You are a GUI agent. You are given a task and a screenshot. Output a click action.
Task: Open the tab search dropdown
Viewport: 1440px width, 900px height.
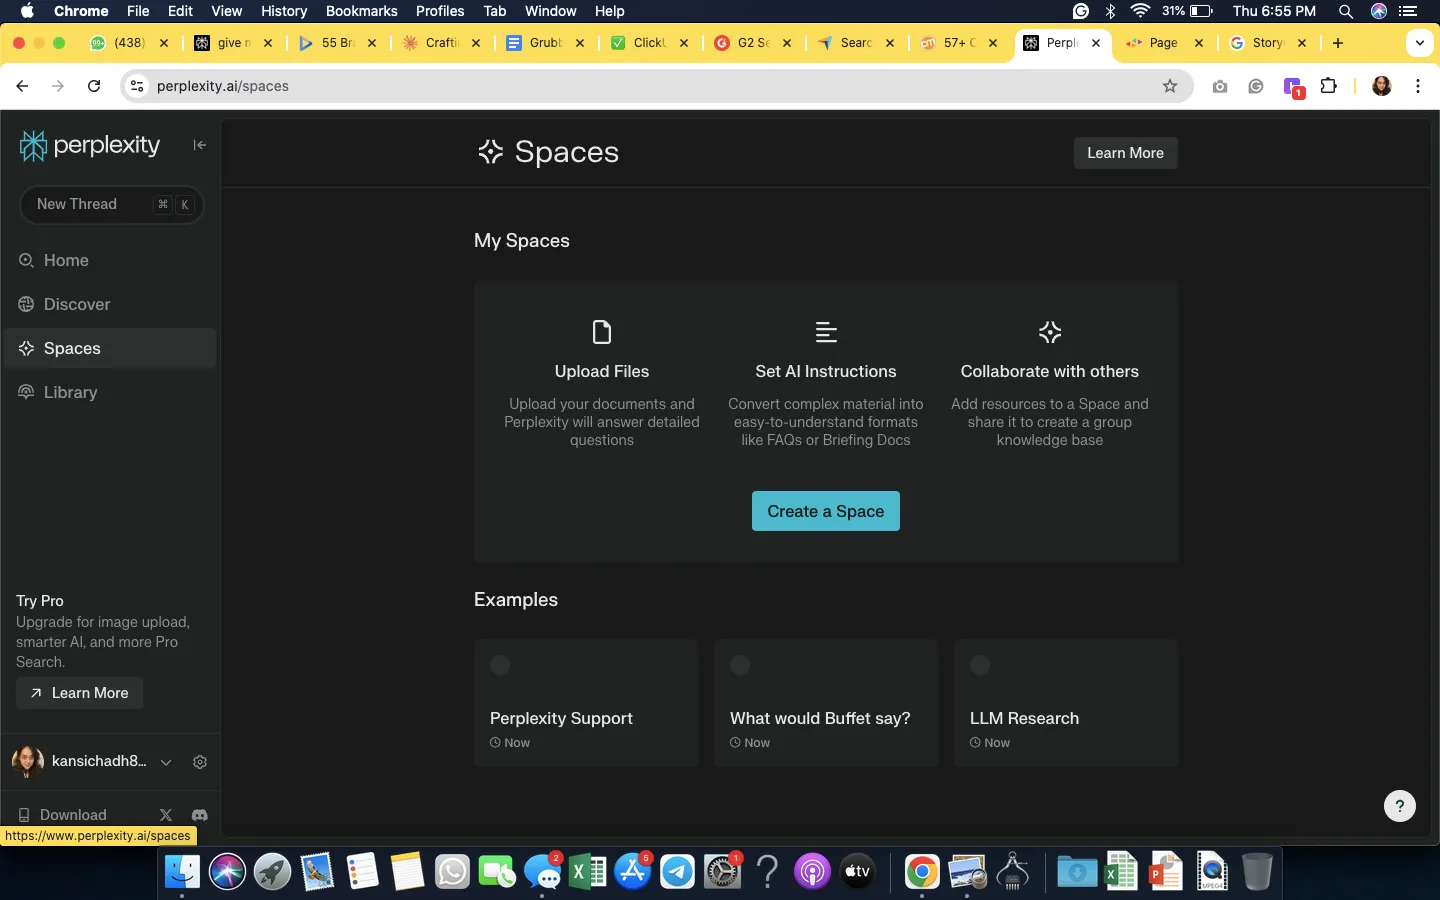click(1420, 43)
